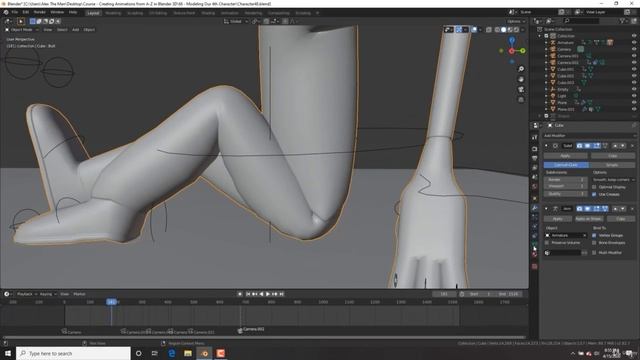The image size is (640, 360).
Task: Toggle visibility of Empty object
Action: 634,89
